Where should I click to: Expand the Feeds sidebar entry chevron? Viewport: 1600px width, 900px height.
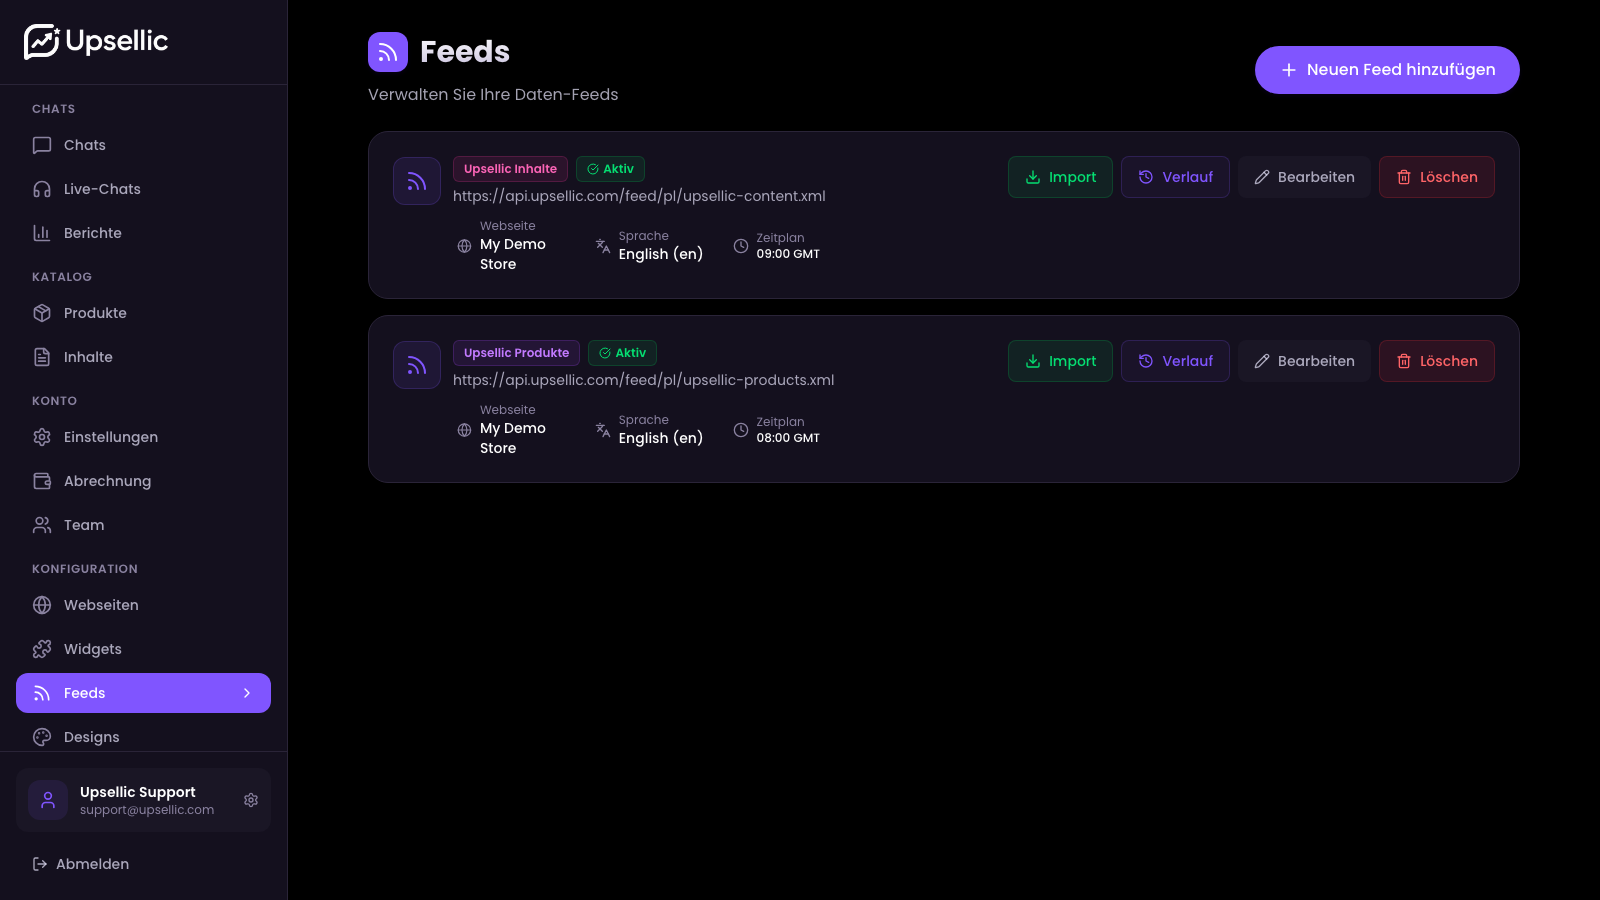tap(246, 692)
